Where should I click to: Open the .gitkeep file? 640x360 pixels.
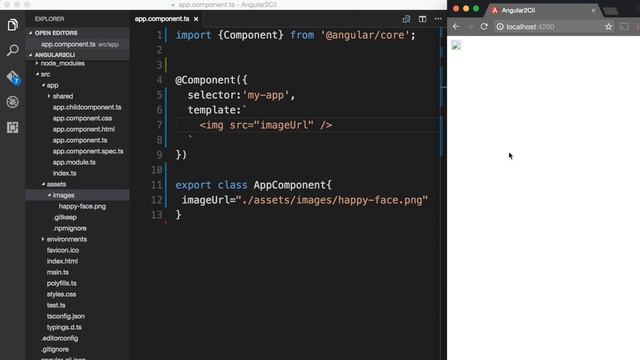[64, 218]
